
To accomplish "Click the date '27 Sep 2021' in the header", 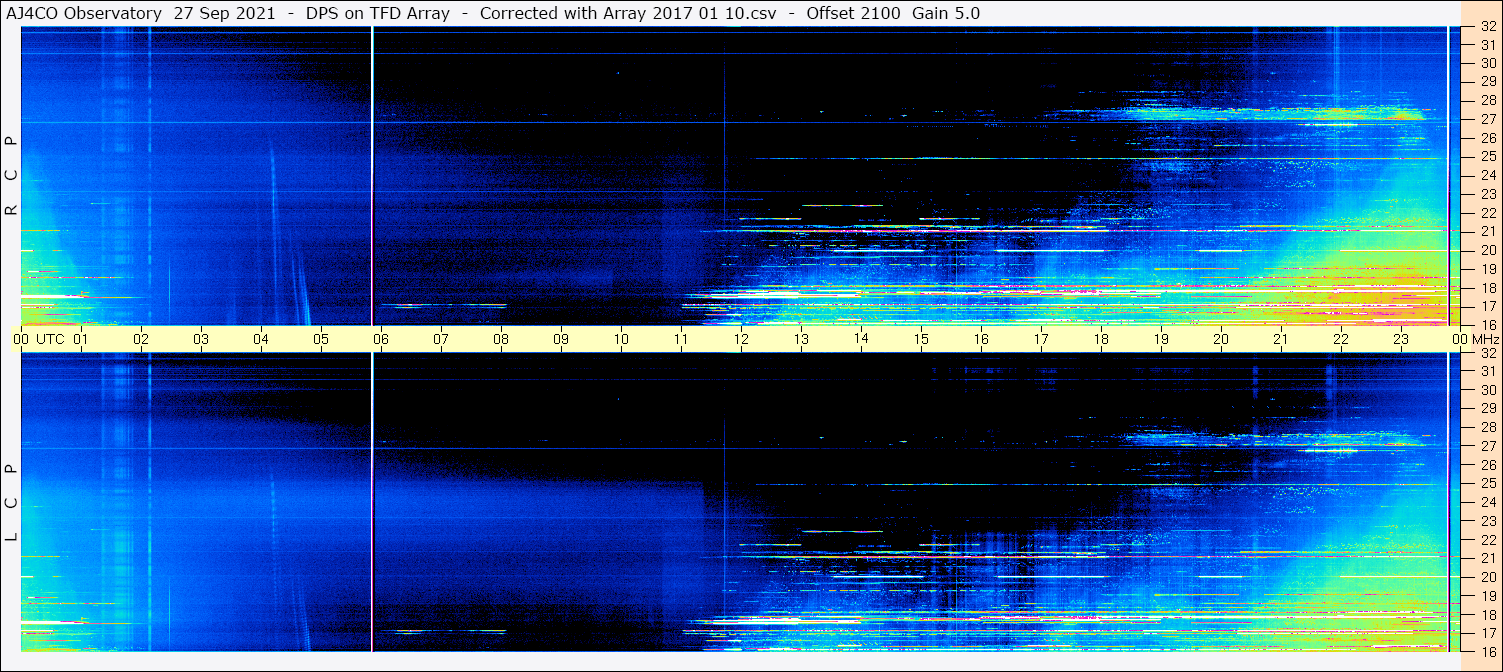I will pos(224,13).
